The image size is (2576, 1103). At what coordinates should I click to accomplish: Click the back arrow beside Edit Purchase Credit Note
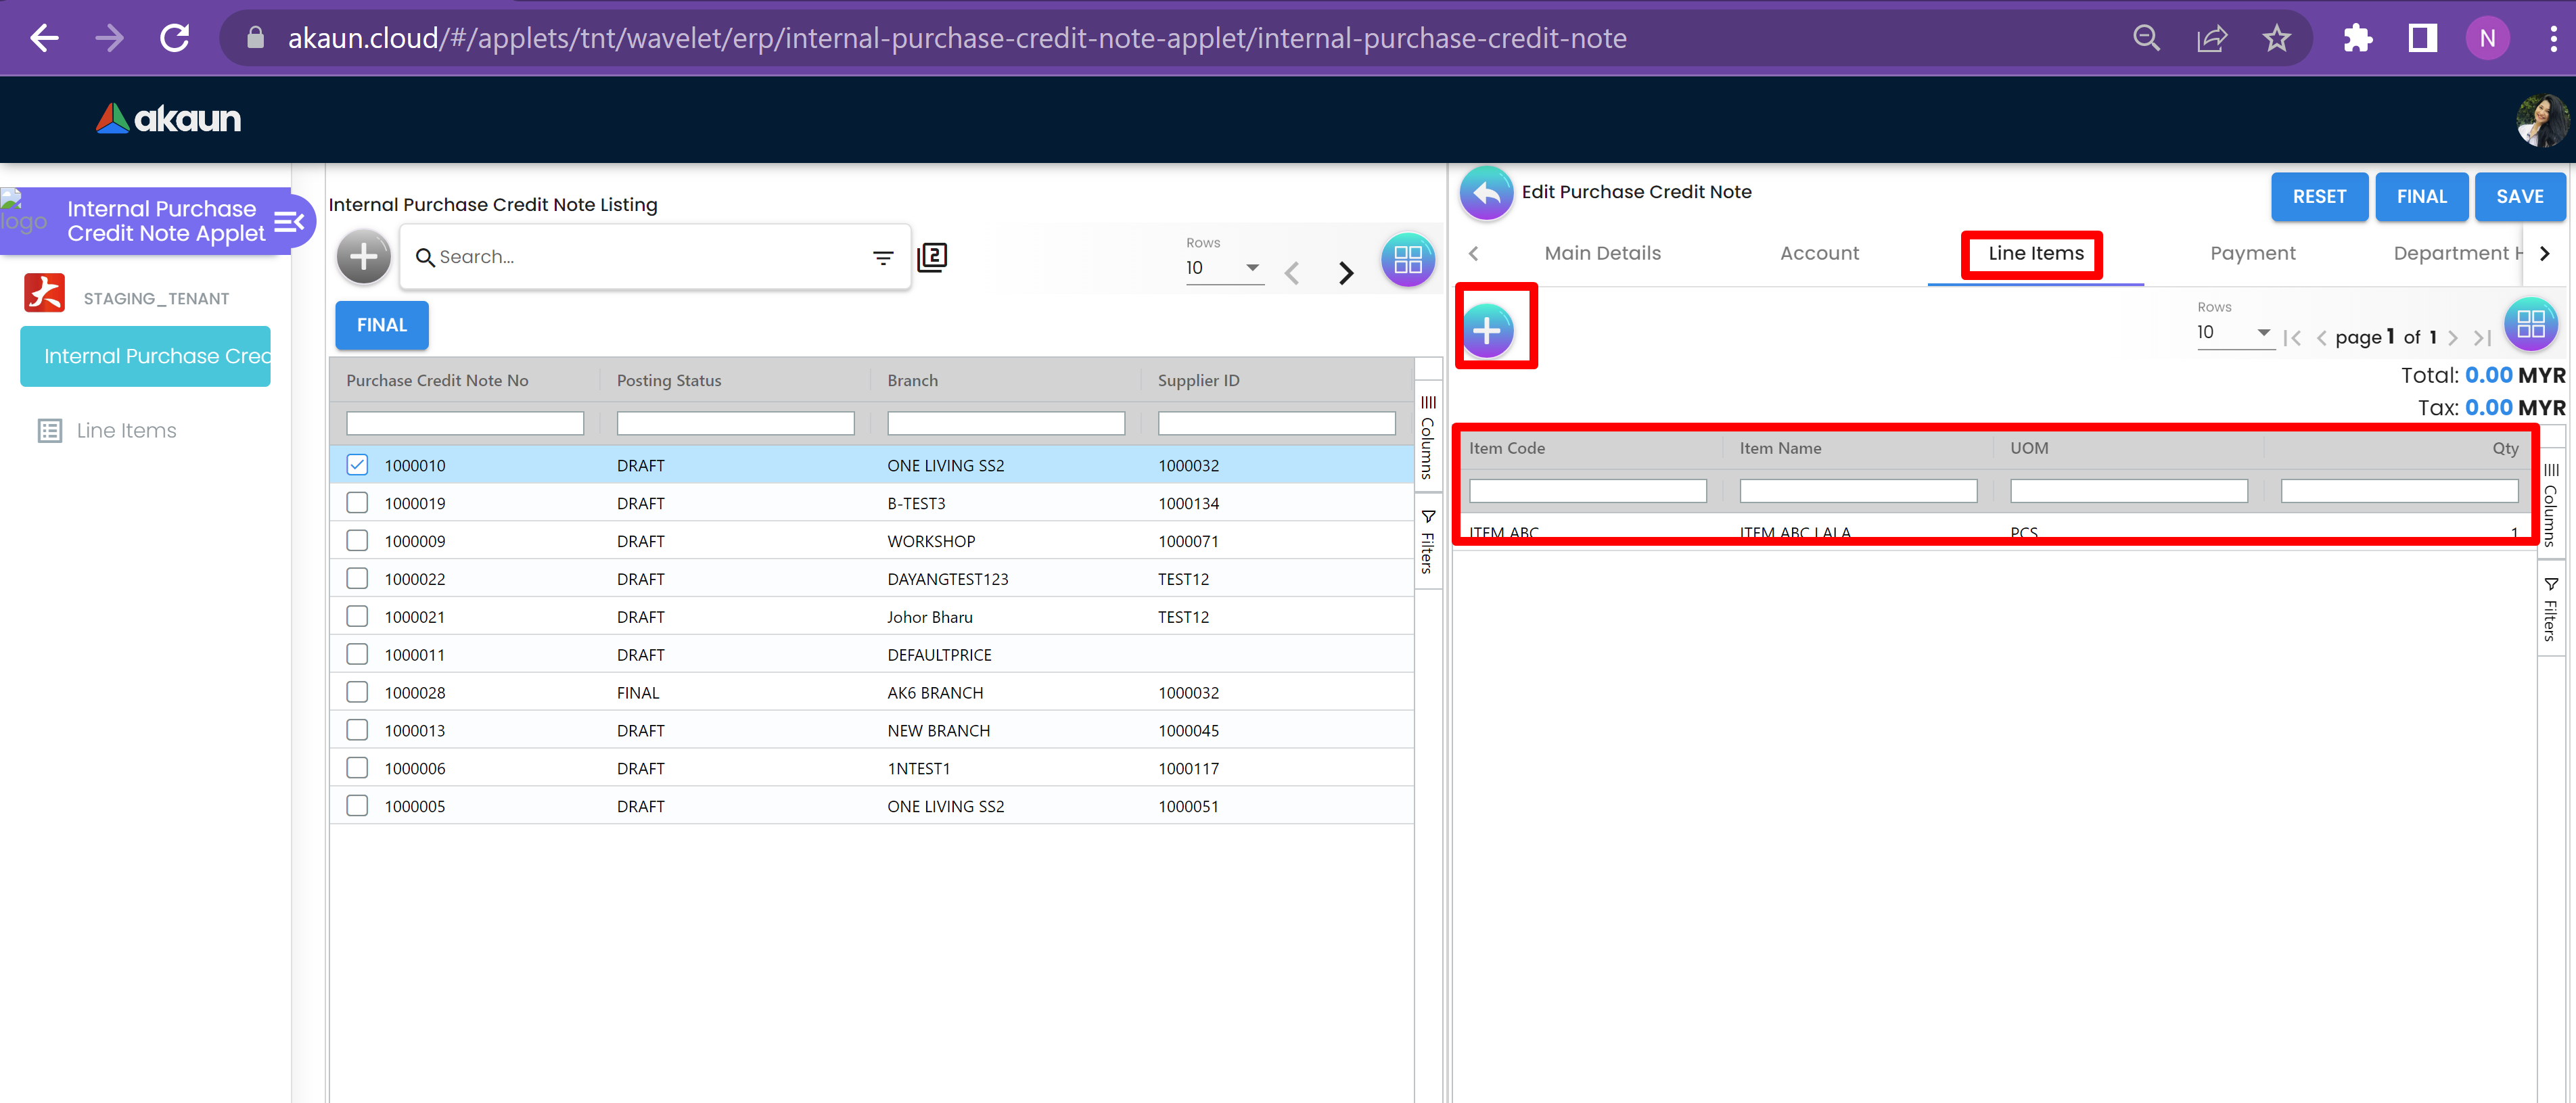[x=1486, y=193]
